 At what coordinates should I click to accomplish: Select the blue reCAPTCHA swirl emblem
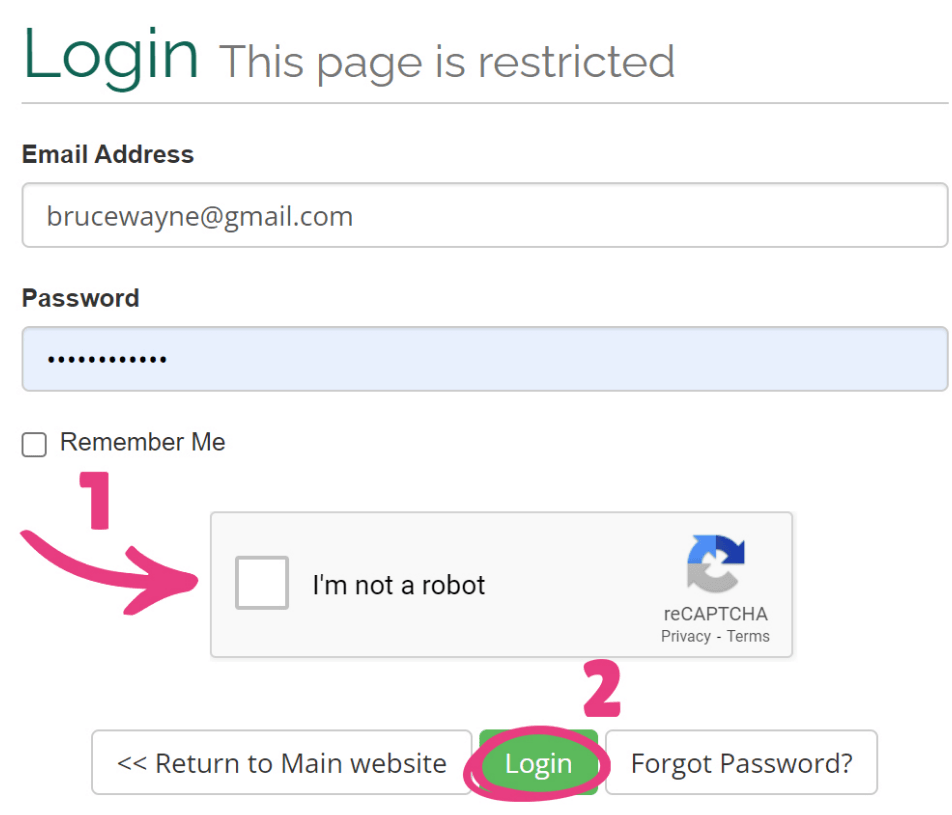click(715, 563)
